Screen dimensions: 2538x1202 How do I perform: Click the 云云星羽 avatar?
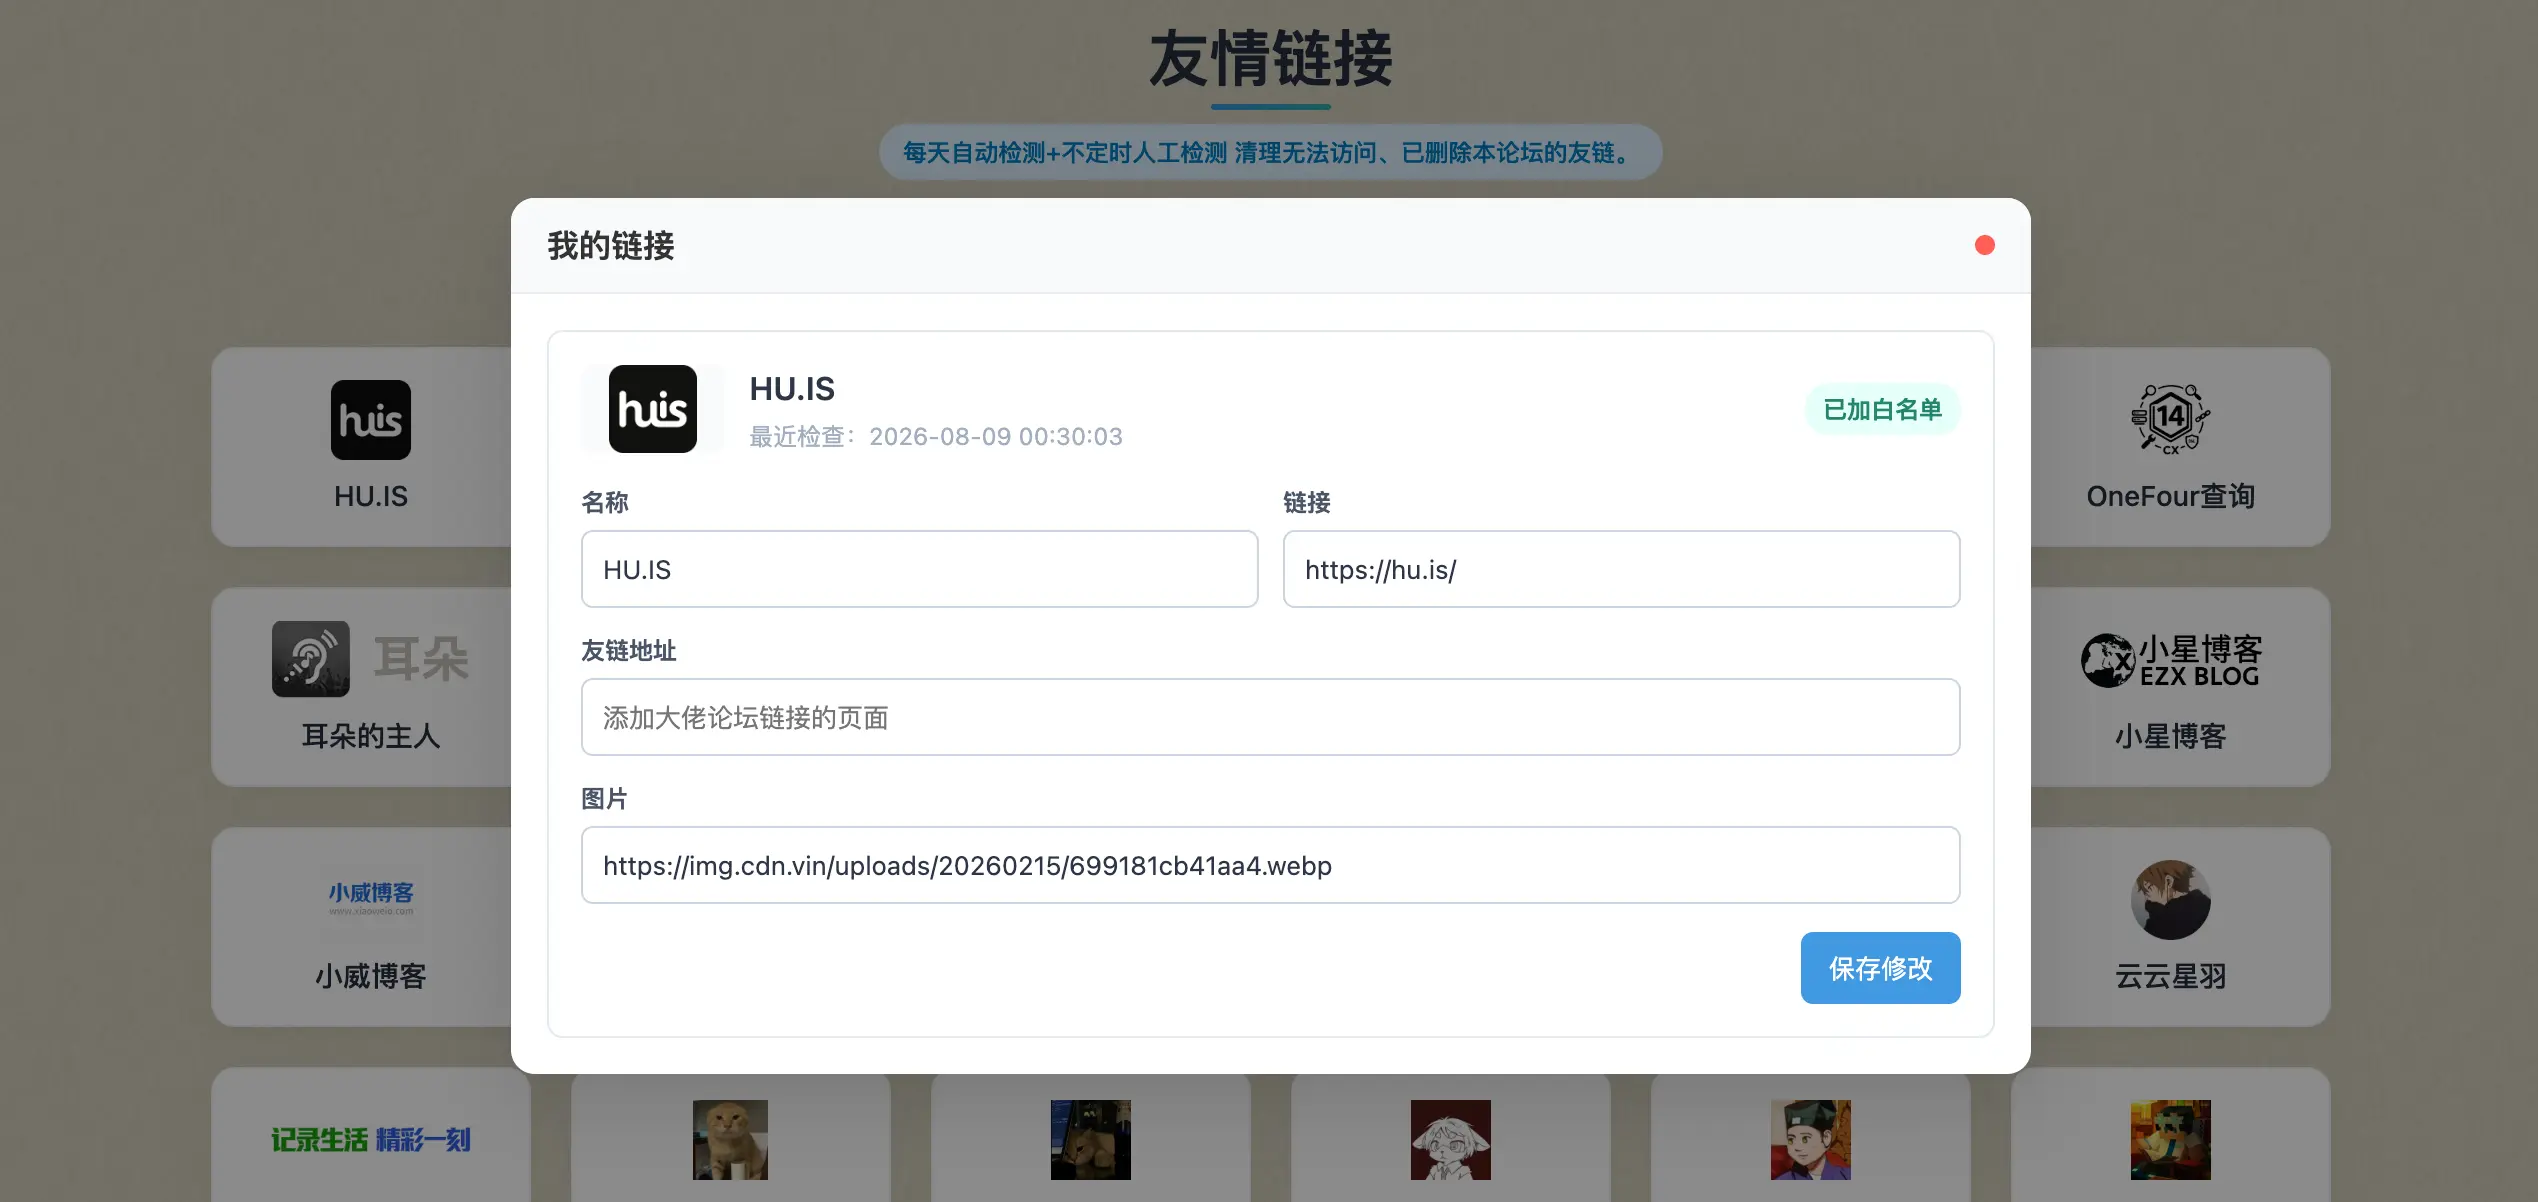click(x=2170, y=900)
